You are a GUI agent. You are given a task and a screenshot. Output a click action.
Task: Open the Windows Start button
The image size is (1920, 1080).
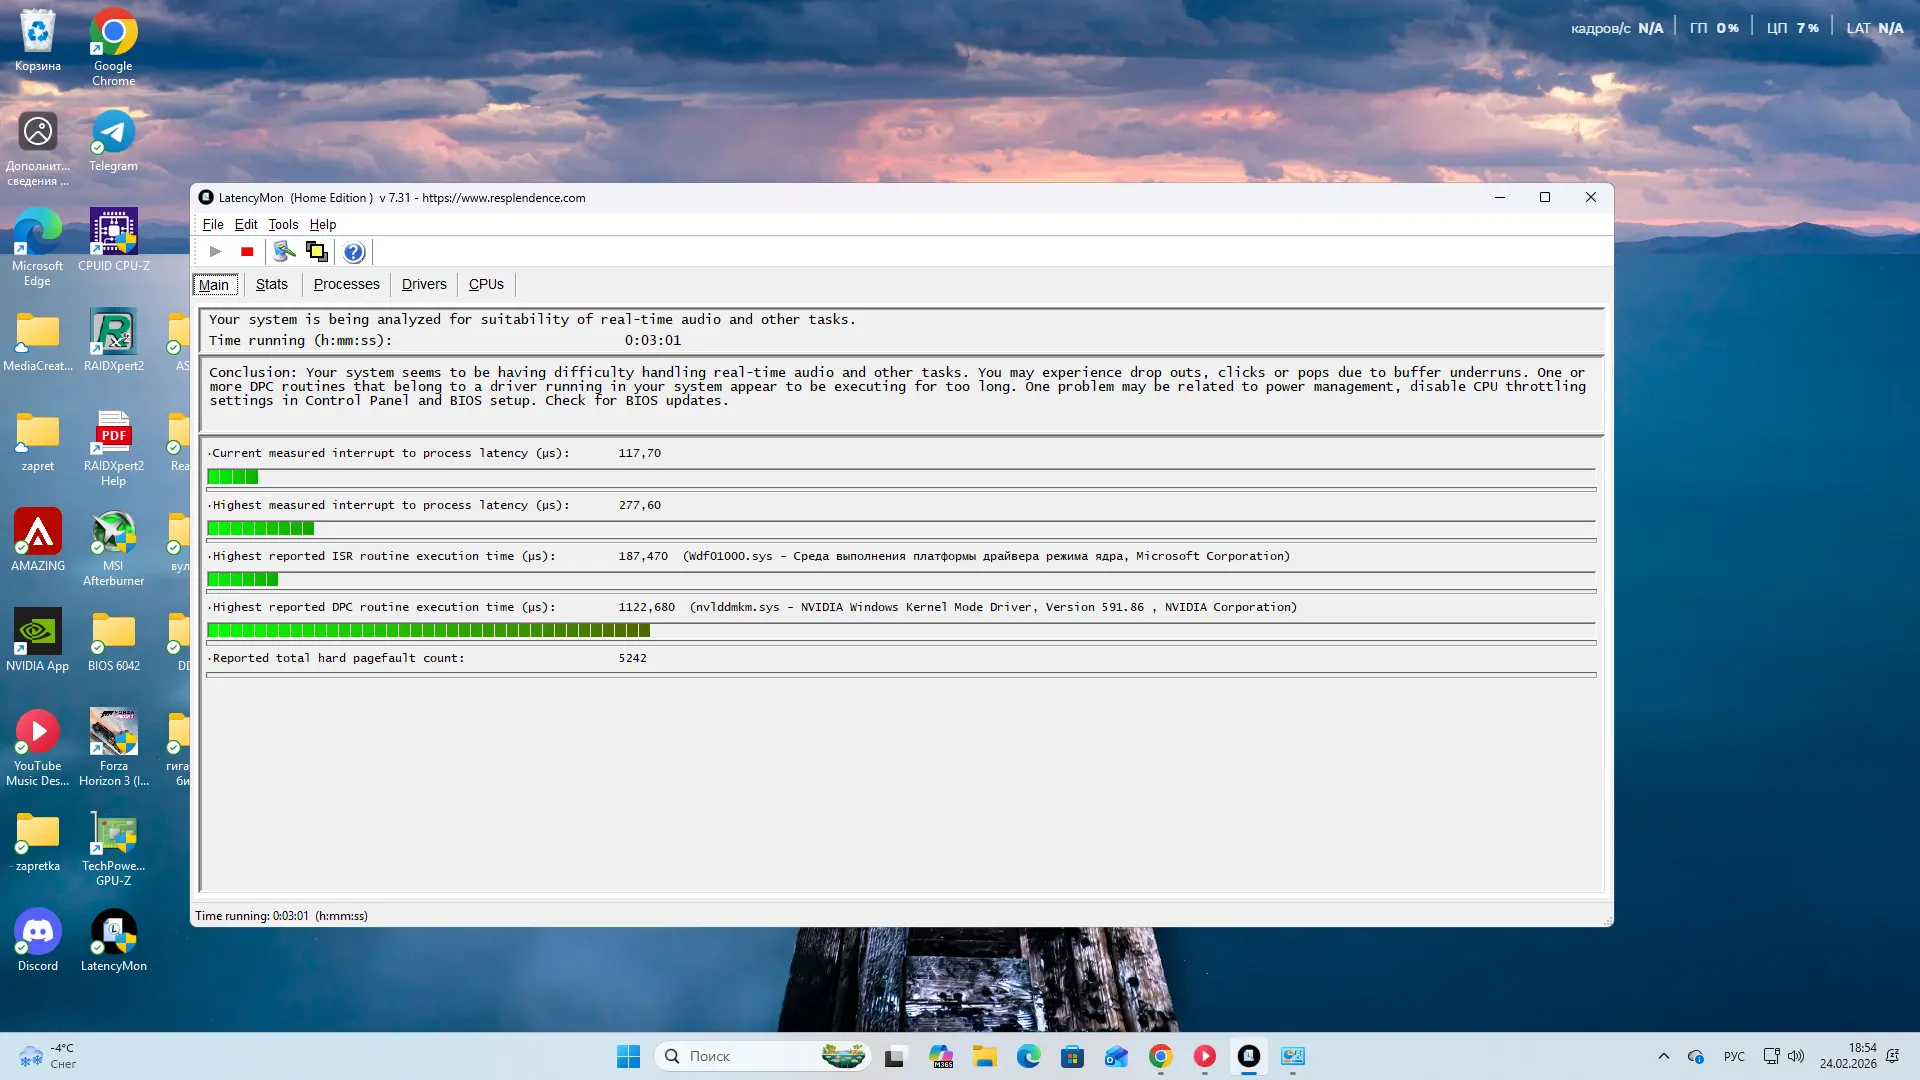click(x=628, y=1056)
